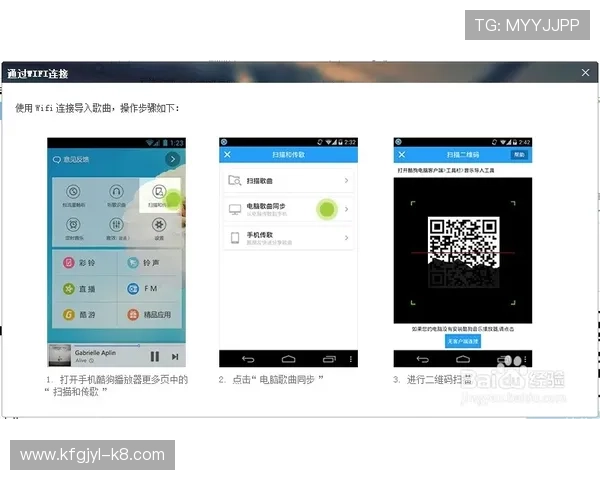Open 电脑歌曲同步 row in second phone

click(x=288, y=209)
